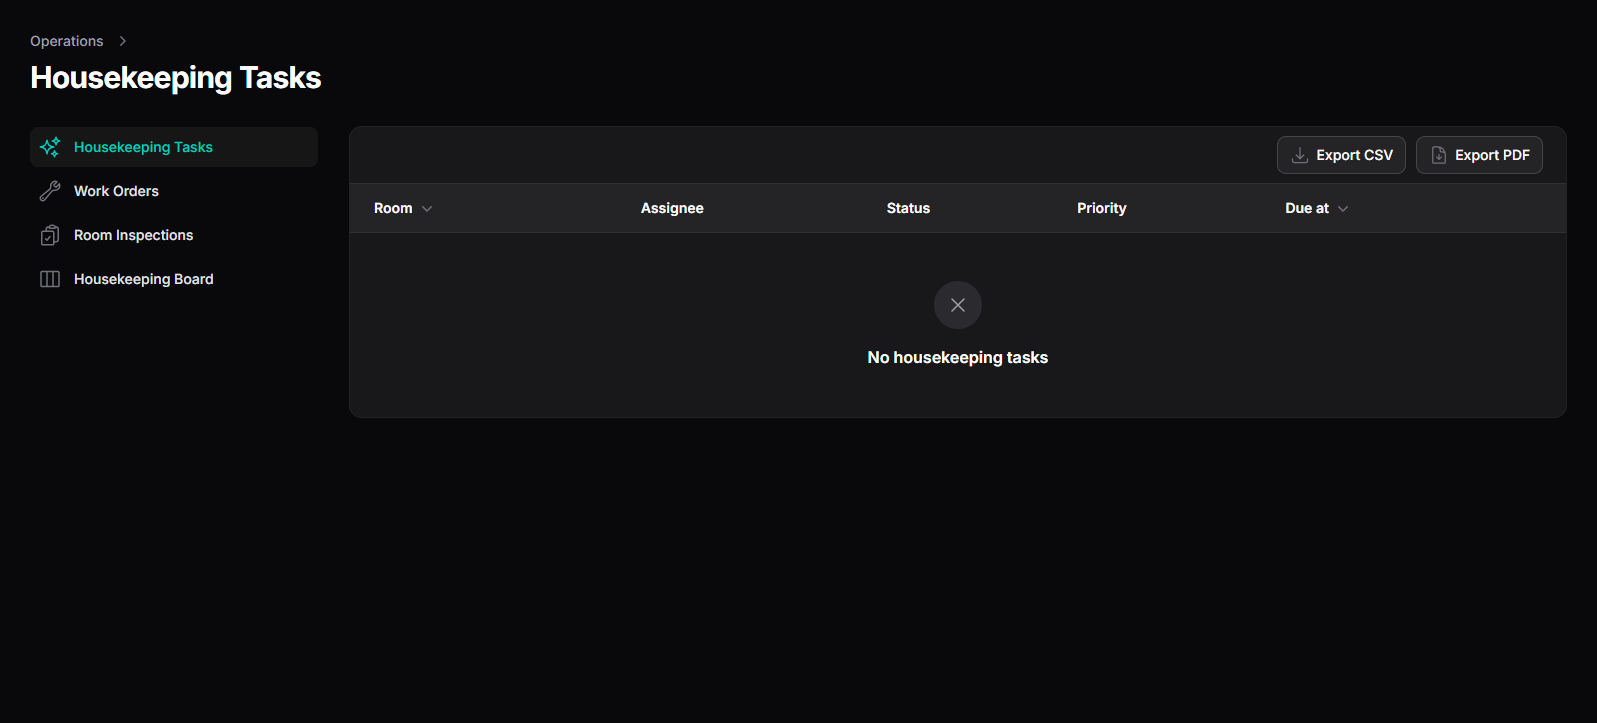
Task: Click the X circle icon in empty state
Action: (958, 305)
